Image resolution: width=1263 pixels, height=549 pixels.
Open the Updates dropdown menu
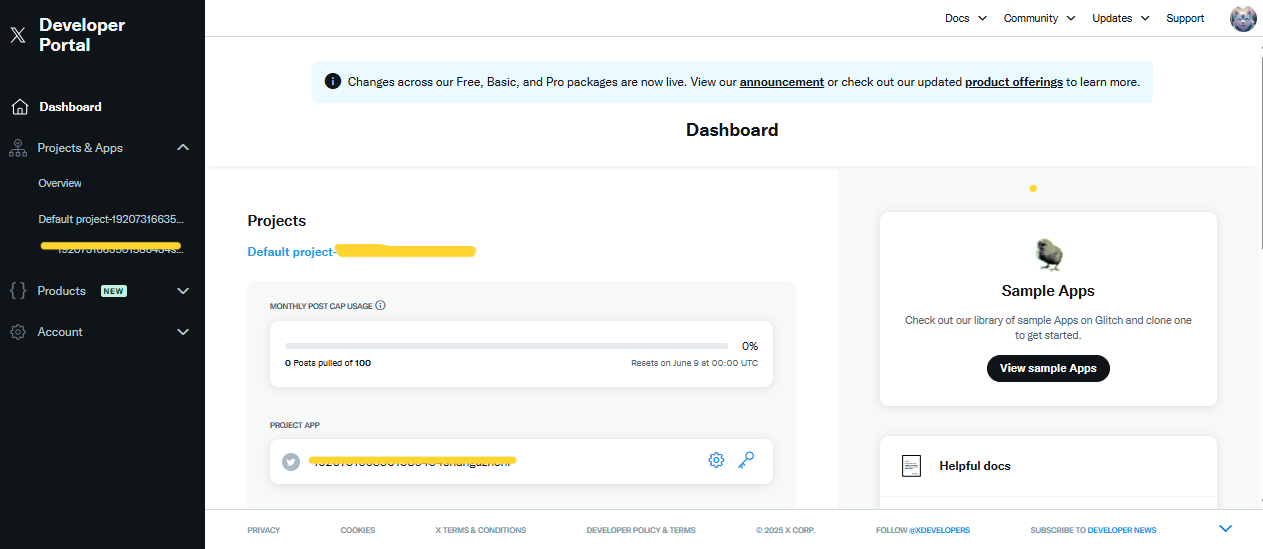point(1121,18)
